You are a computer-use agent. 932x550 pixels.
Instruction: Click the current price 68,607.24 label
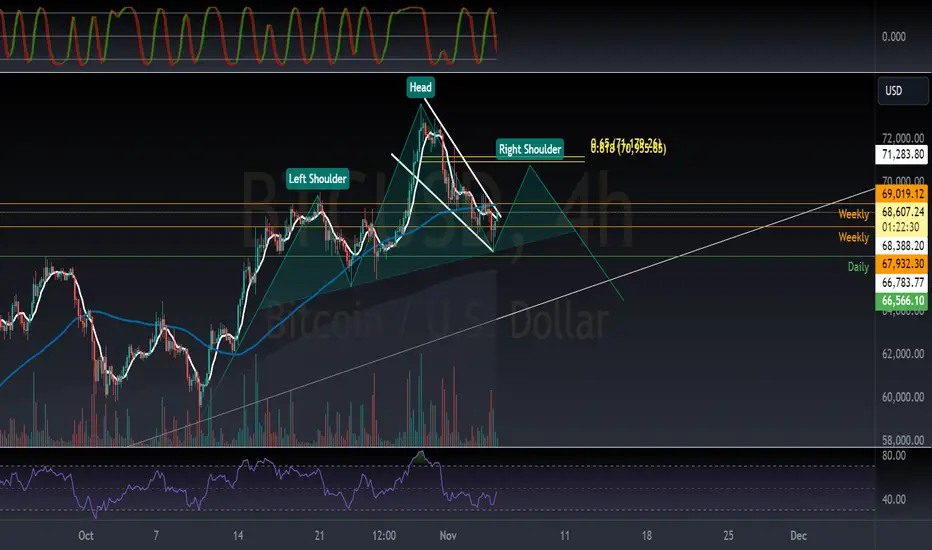point(902,212)
